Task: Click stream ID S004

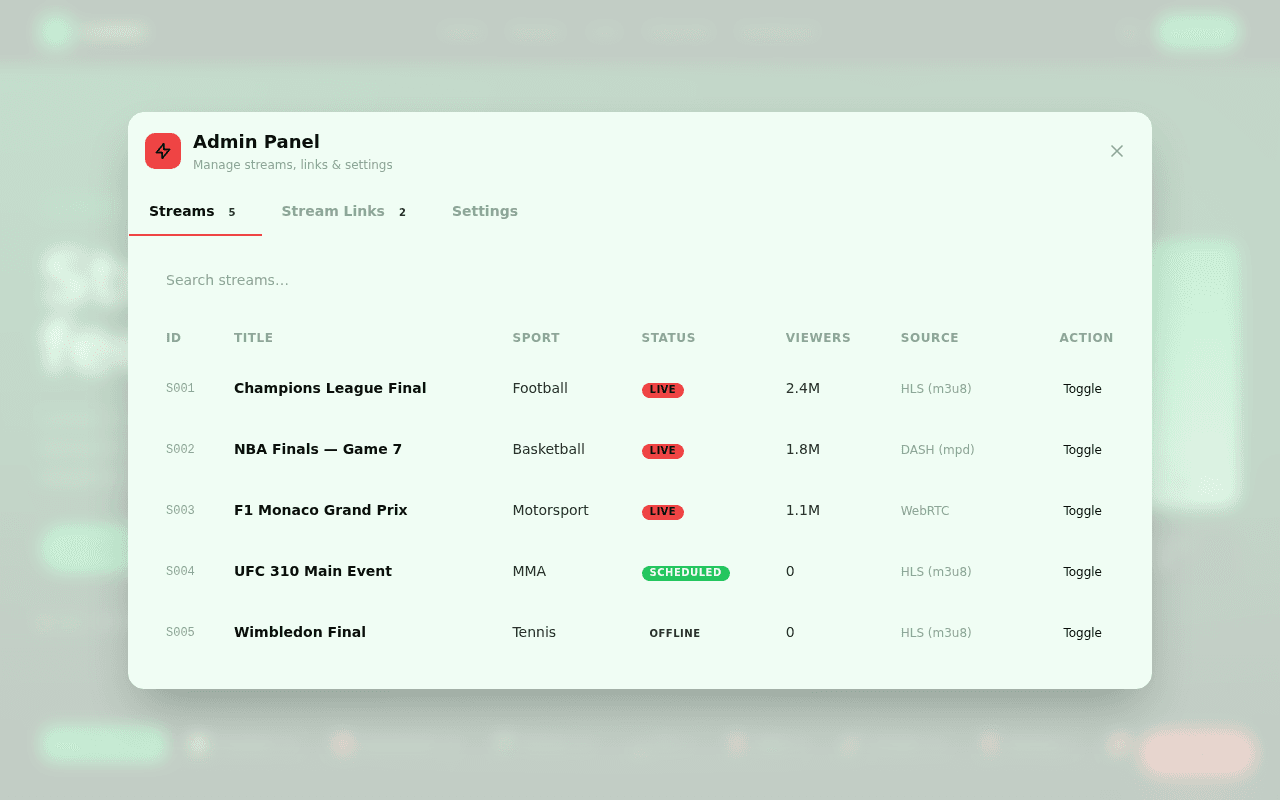Action: tap(180, 571)
